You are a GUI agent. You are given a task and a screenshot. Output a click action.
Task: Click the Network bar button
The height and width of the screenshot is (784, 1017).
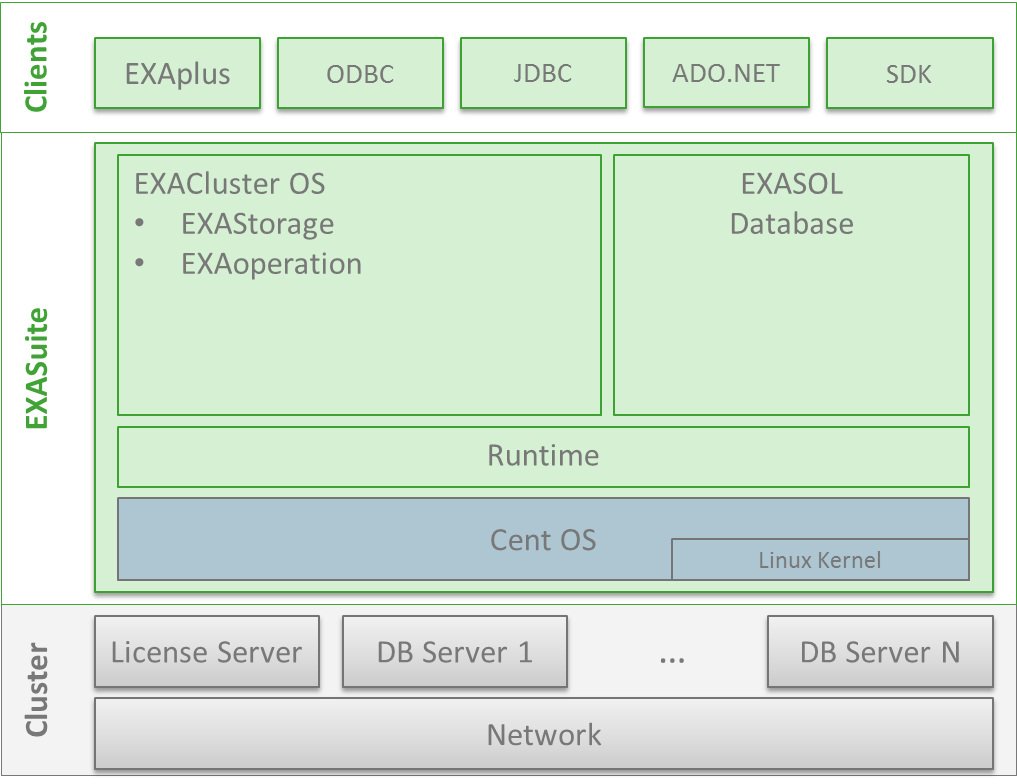543,734
